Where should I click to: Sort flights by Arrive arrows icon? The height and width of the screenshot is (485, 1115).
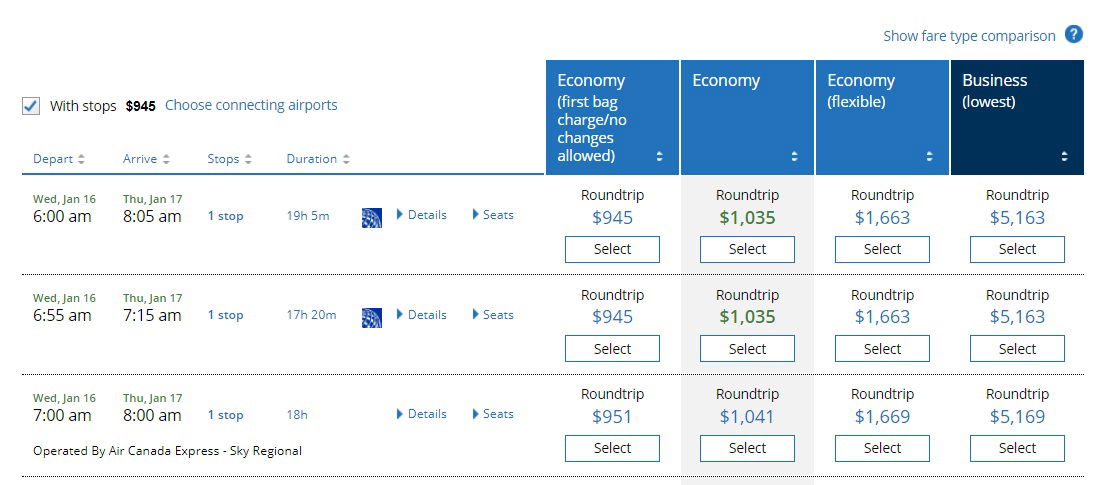tap(166, 159)
